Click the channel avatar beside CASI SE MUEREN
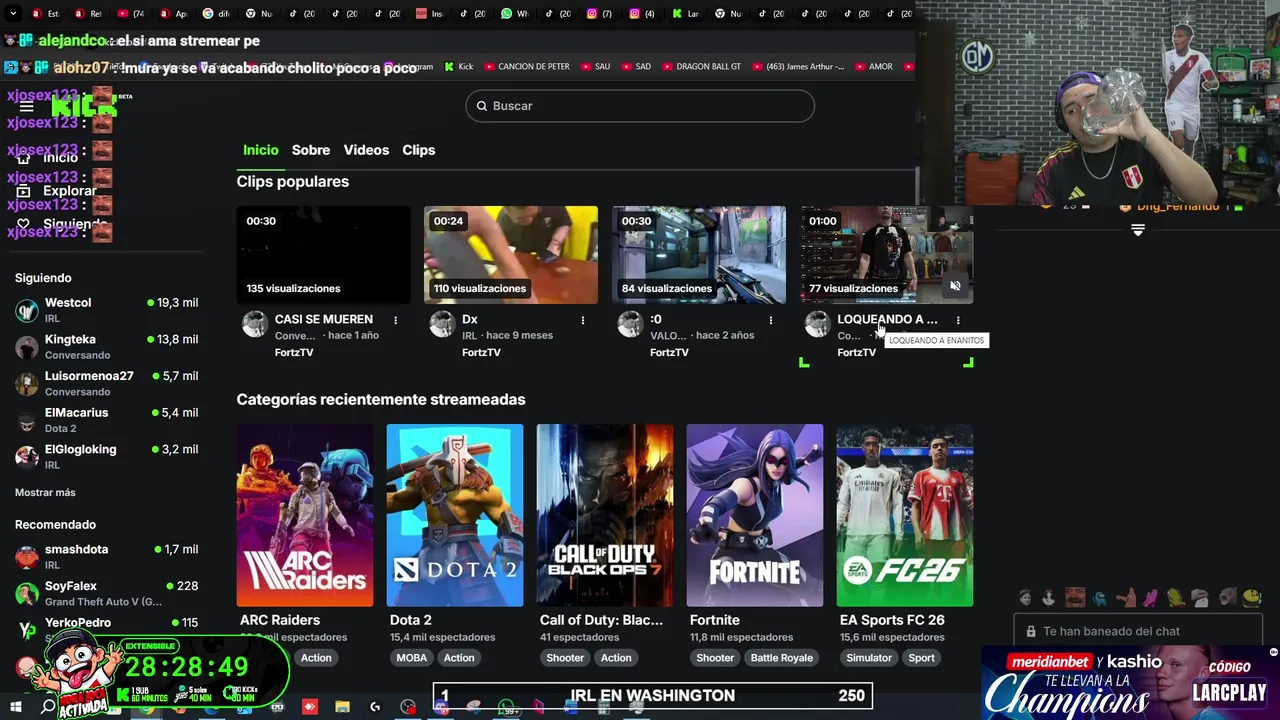This screenshot has width=1280, height=720. point(255,324)
